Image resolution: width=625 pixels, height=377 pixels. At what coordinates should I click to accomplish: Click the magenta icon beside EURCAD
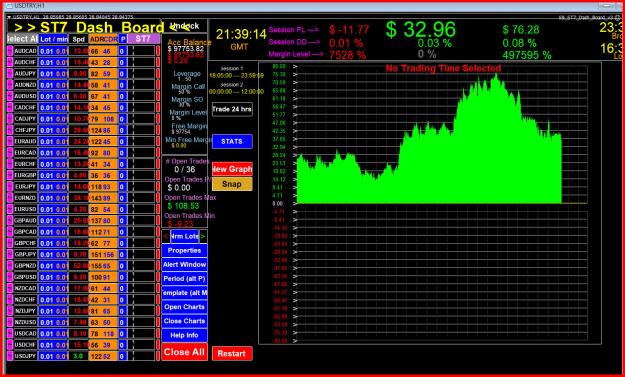[x=10, y=153]
